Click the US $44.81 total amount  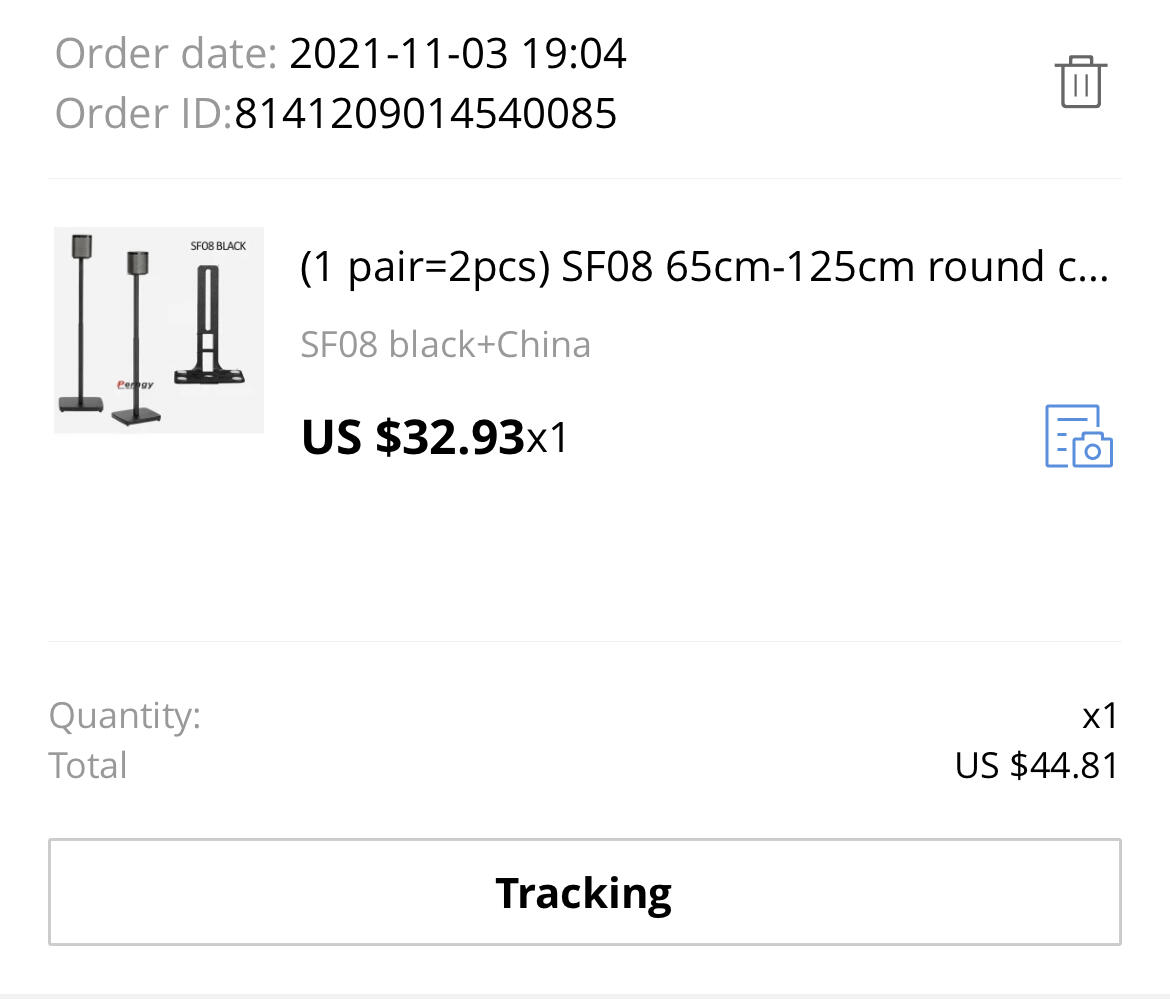pos(1036,765)
